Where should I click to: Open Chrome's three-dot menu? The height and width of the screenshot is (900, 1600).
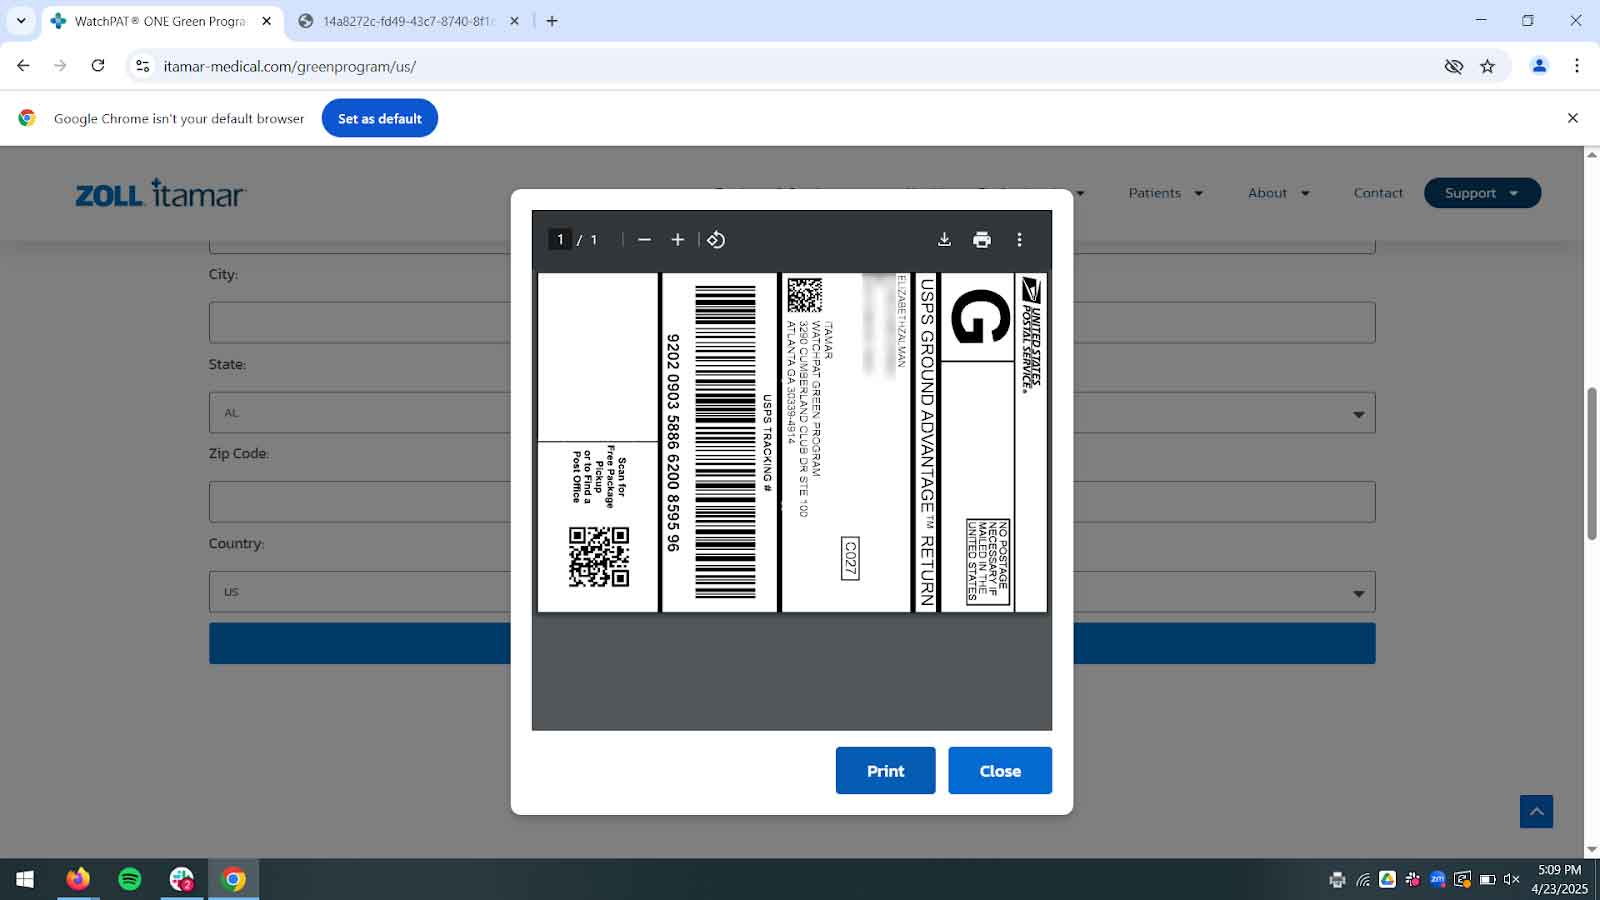click(x=1577, y=66)
